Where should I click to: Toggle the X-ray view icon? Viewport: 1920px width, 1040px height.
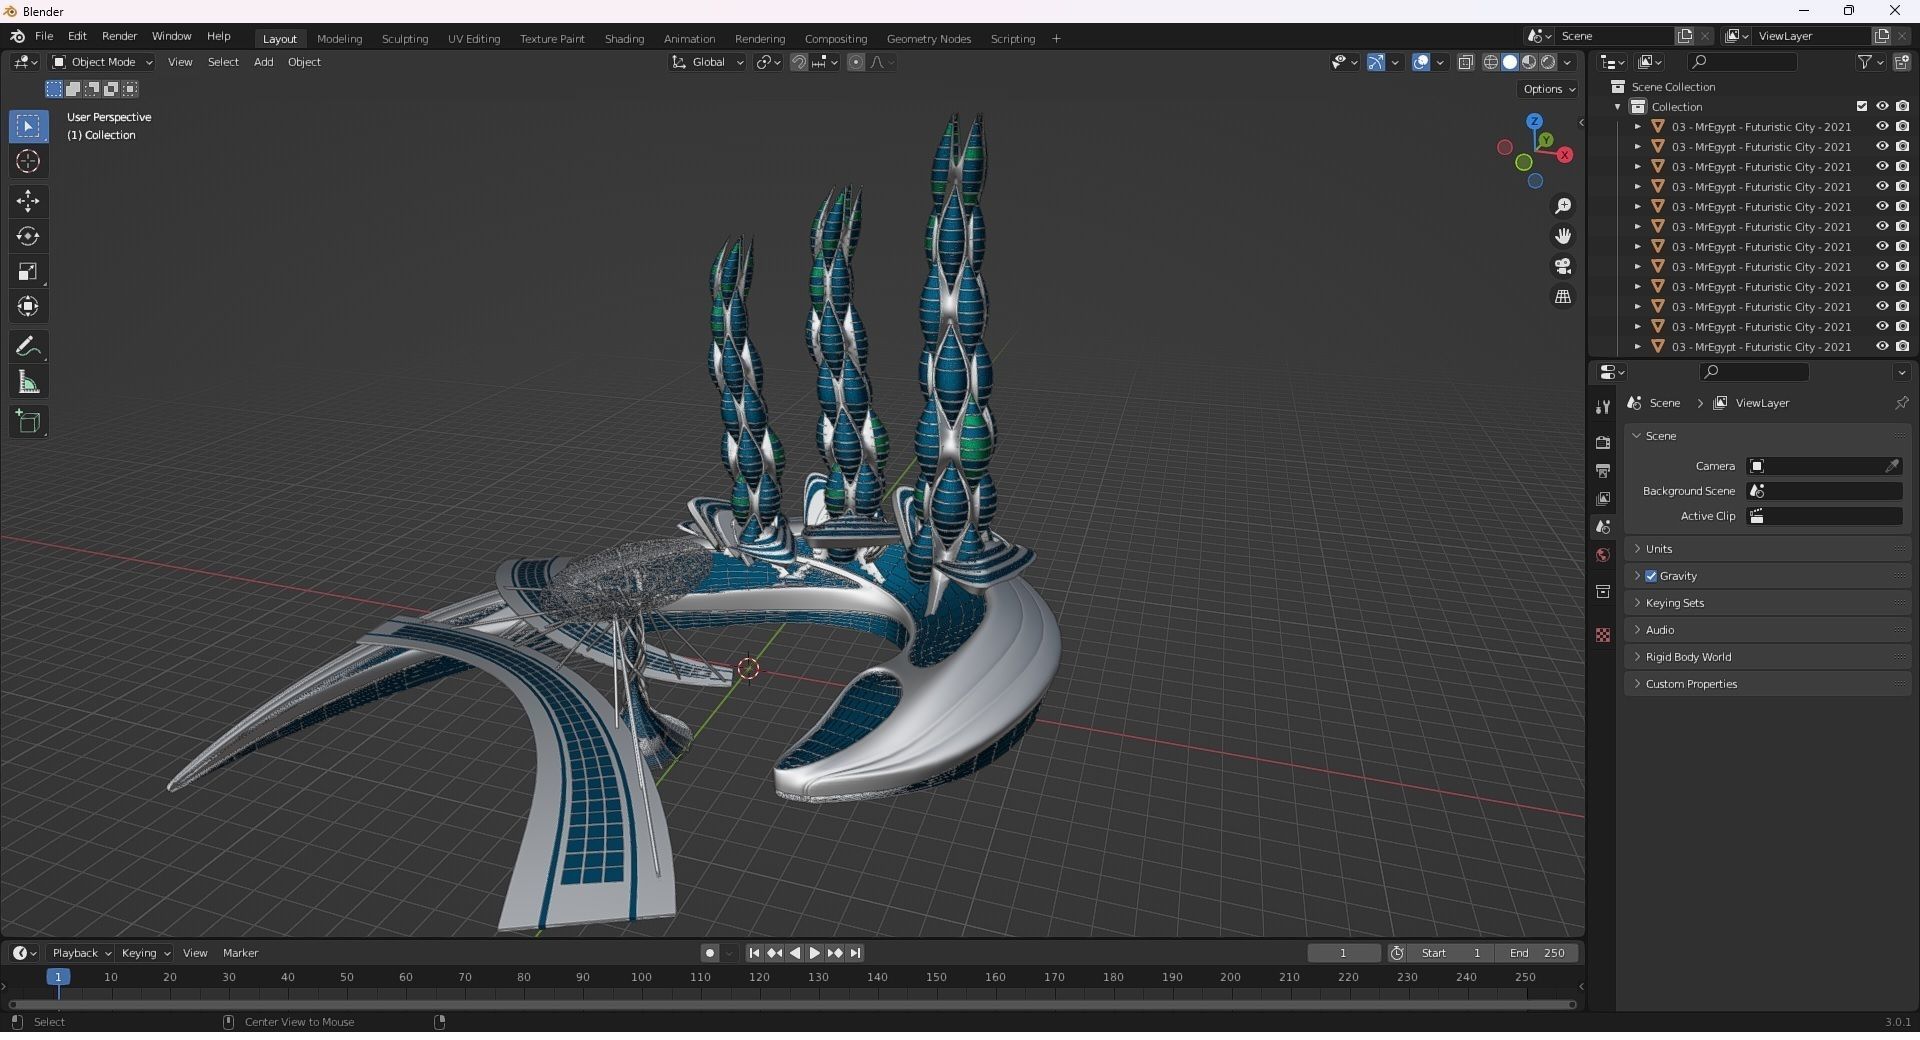(1465, 62)
